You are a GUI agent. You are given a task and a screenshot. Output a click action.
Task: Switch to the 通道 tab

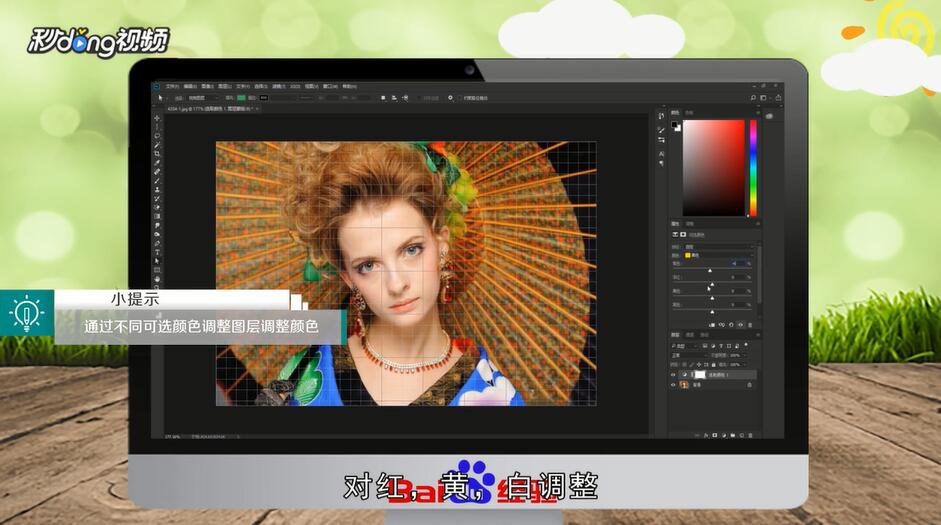click(x=690, y=335)
